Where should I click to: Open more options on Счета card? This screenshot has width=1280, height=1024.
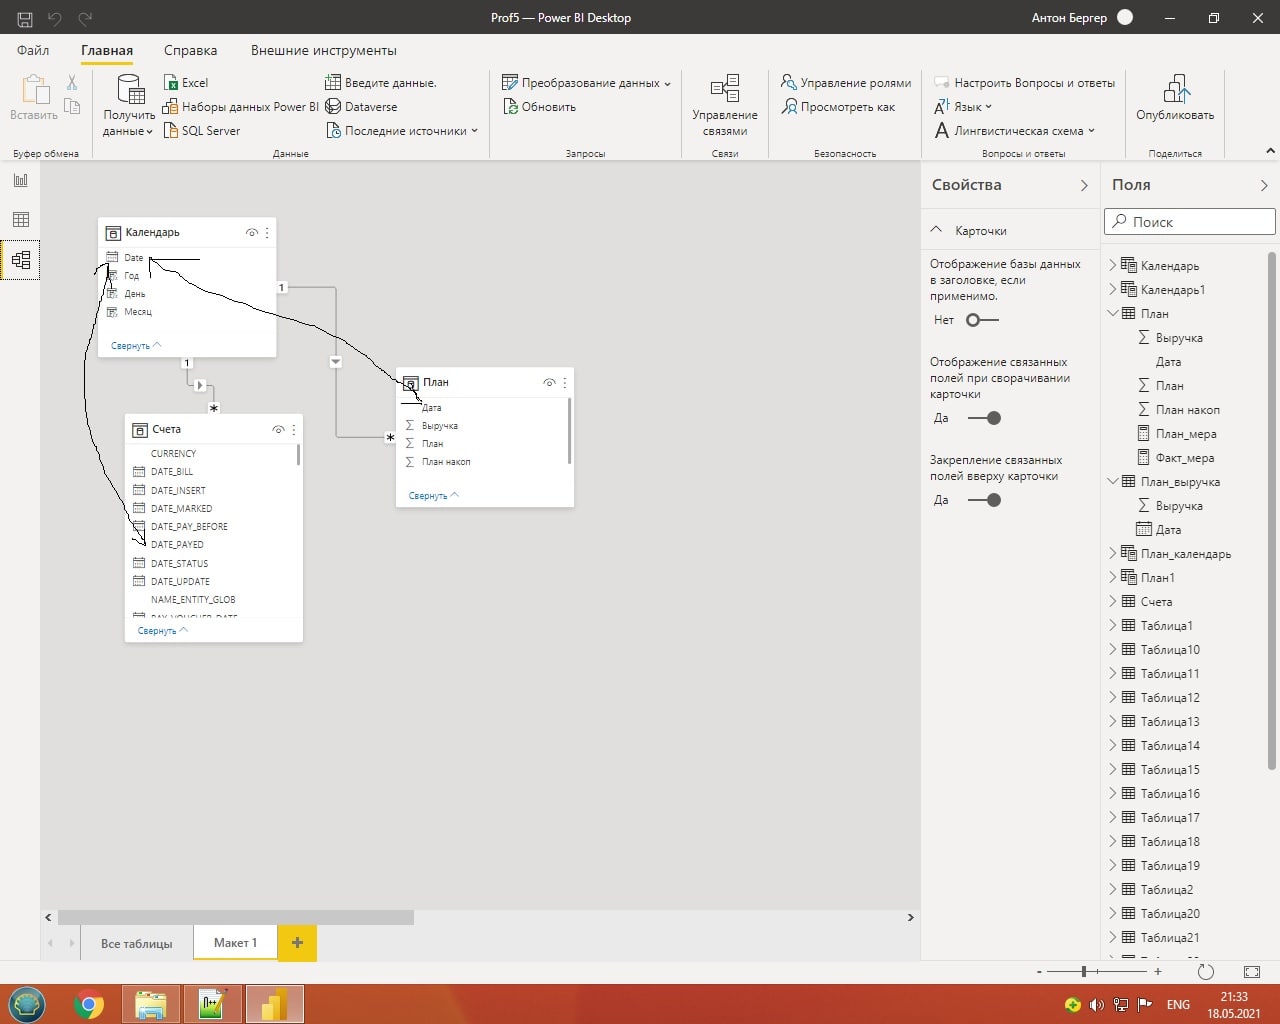coord(294,429)
